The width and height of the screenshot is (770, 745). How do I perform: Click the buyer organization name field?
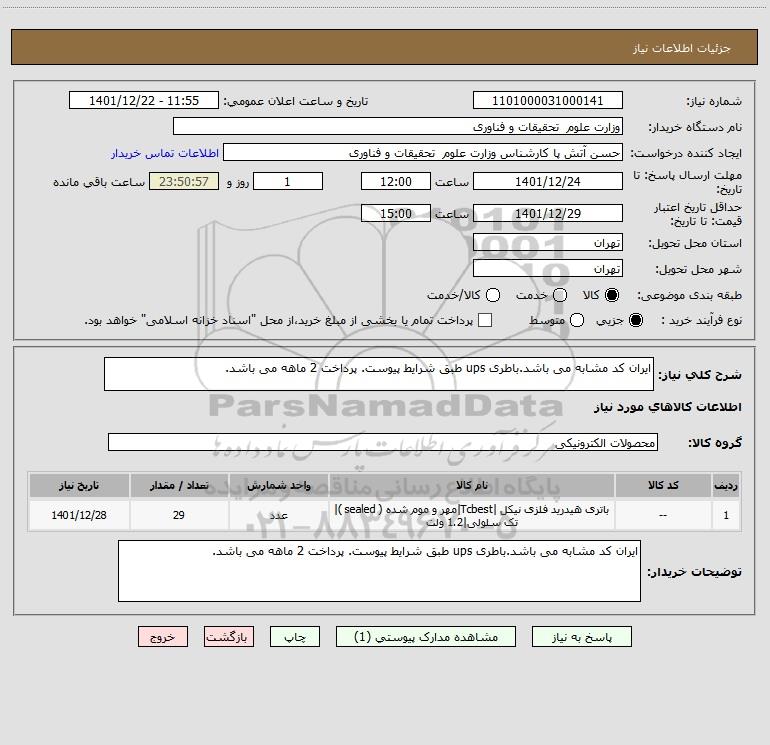point(398,126)
